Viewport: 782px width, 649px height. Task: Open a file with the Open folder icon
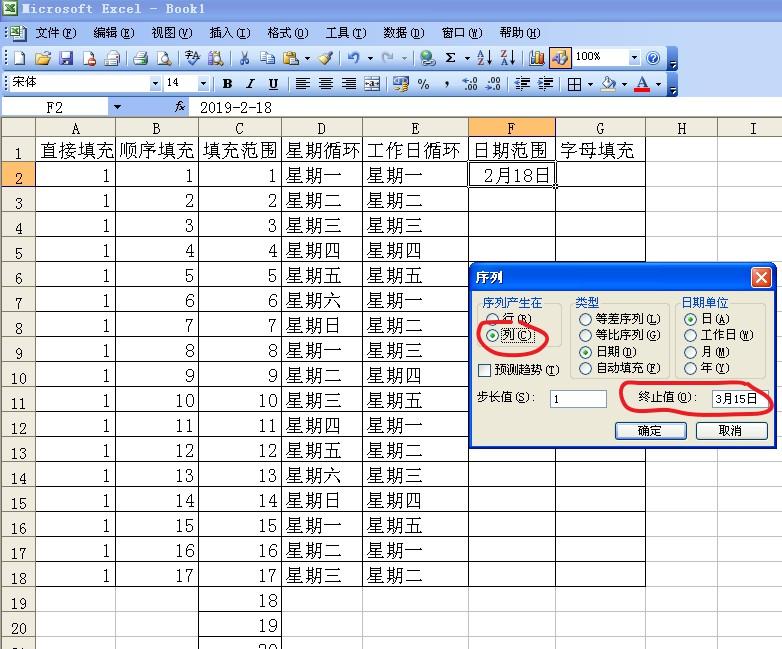43,58
